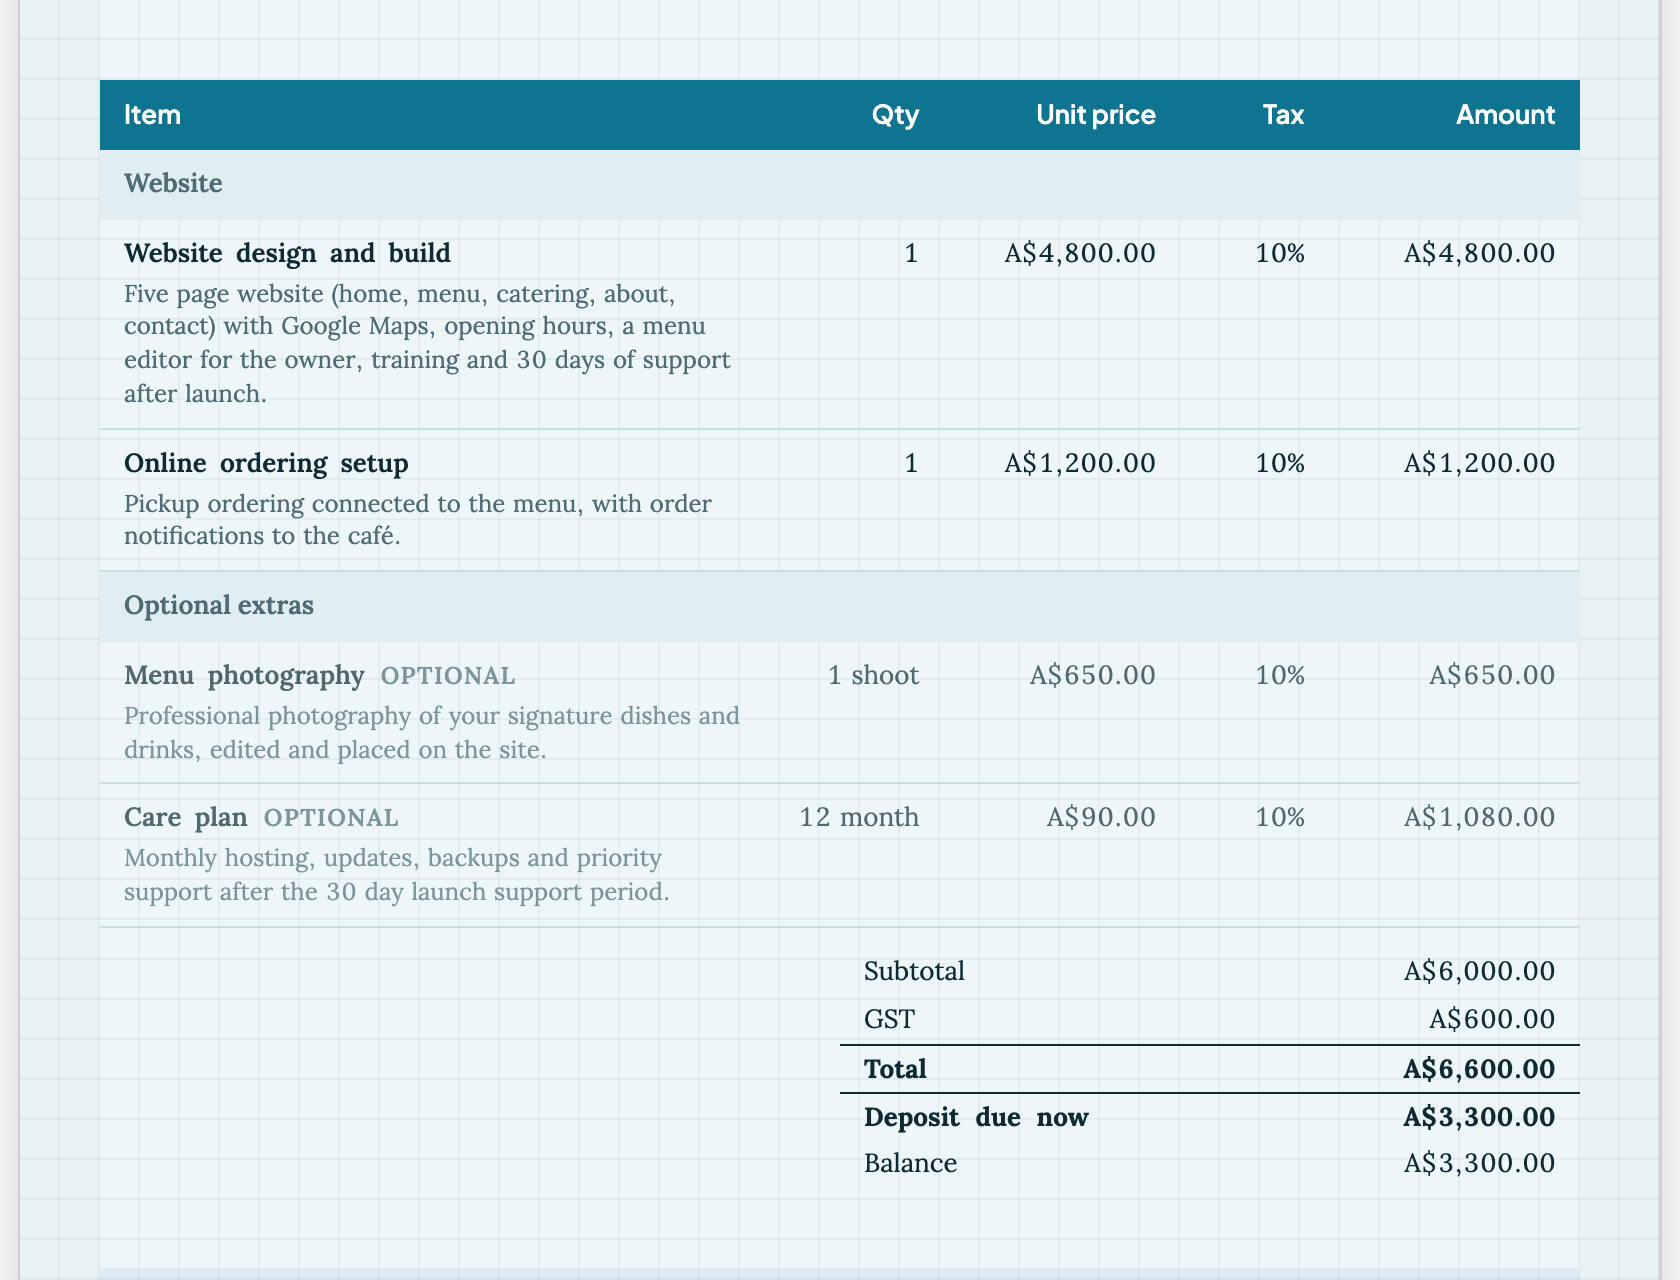Click the A$650.00 amount for Menu photography
The image size is (1680, 1280).
click(x=1492, y=675)
